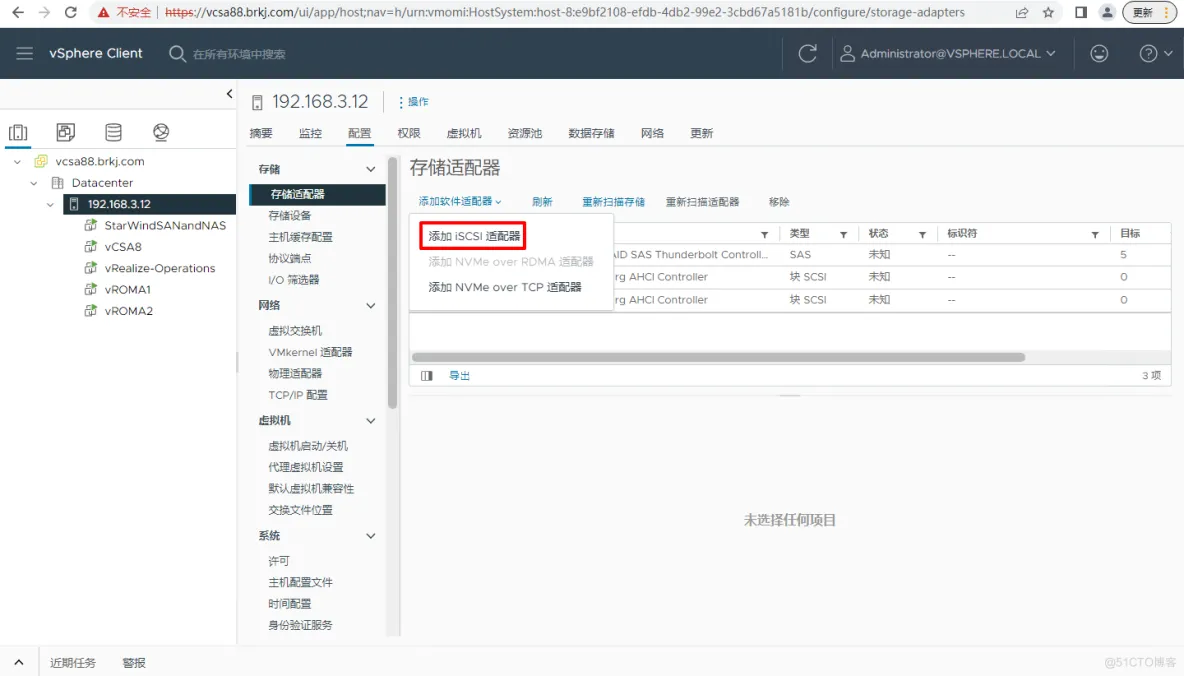Open browser profile avatar
The height and width of the screenshot is (676, 1184).
(x=1107, y=12)
